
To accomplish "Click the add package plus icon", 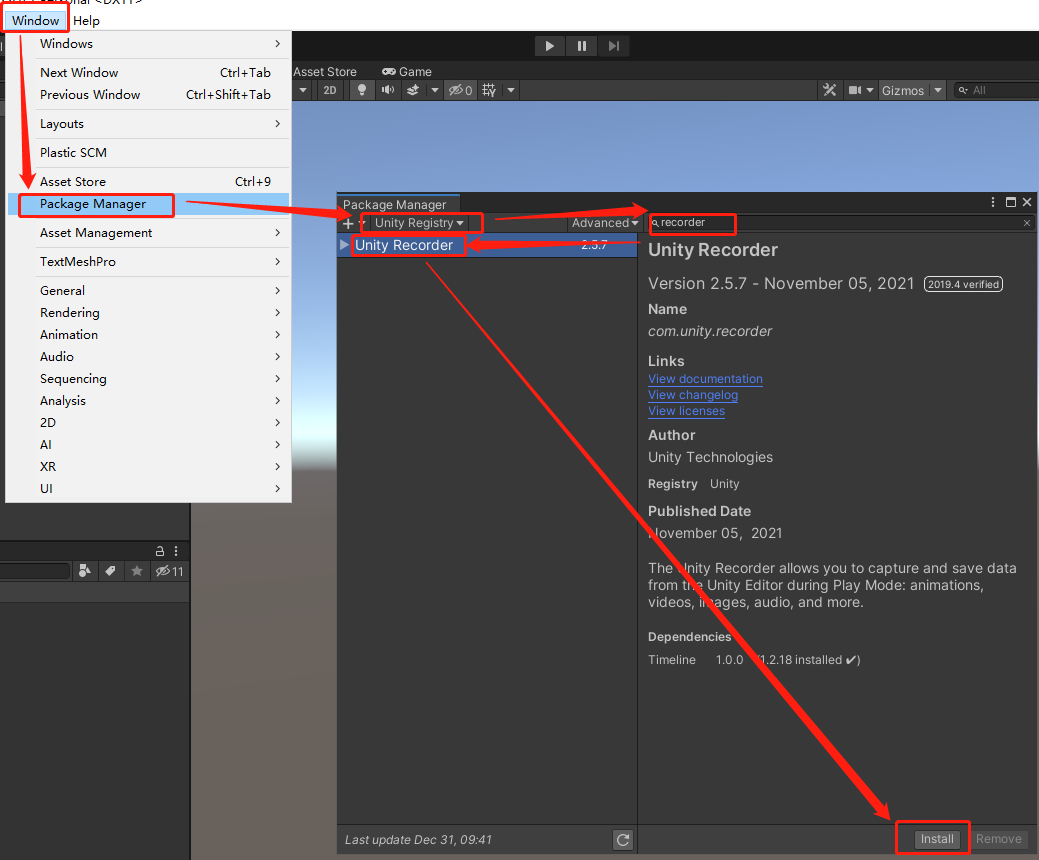I will coord(348,223).
